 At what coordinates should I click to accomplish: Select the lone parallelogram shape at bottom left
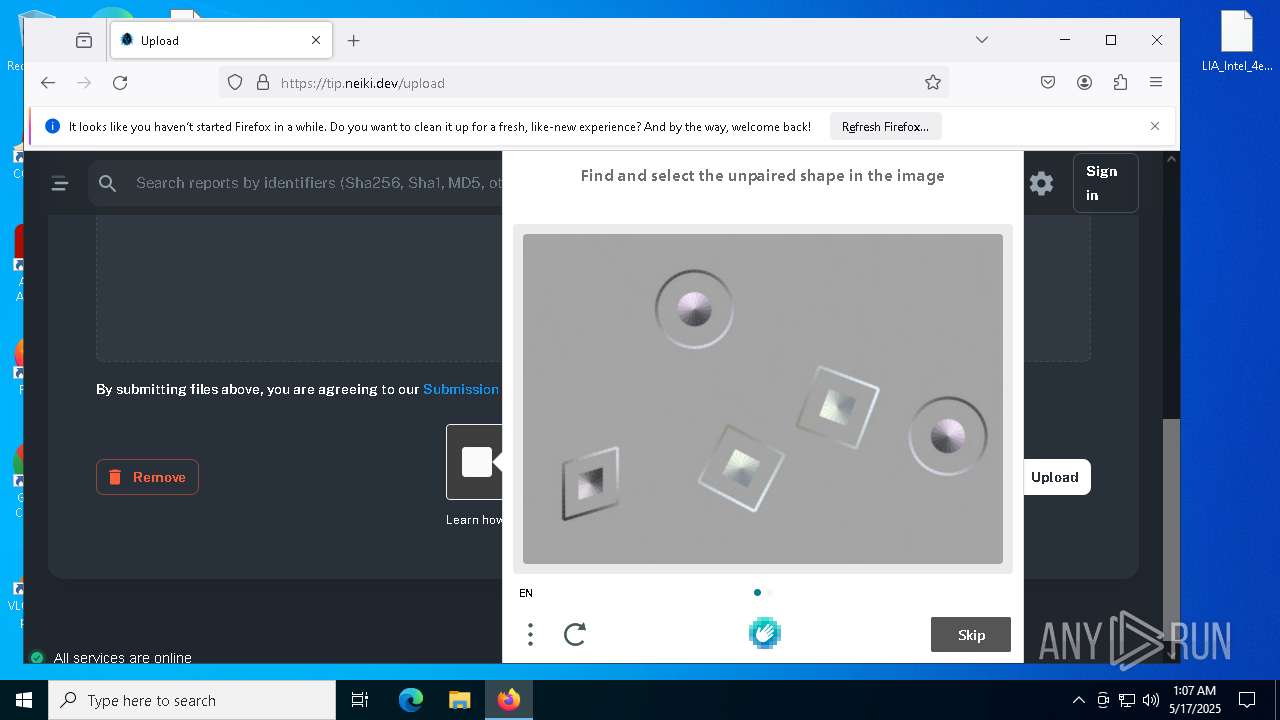point(590,483)
